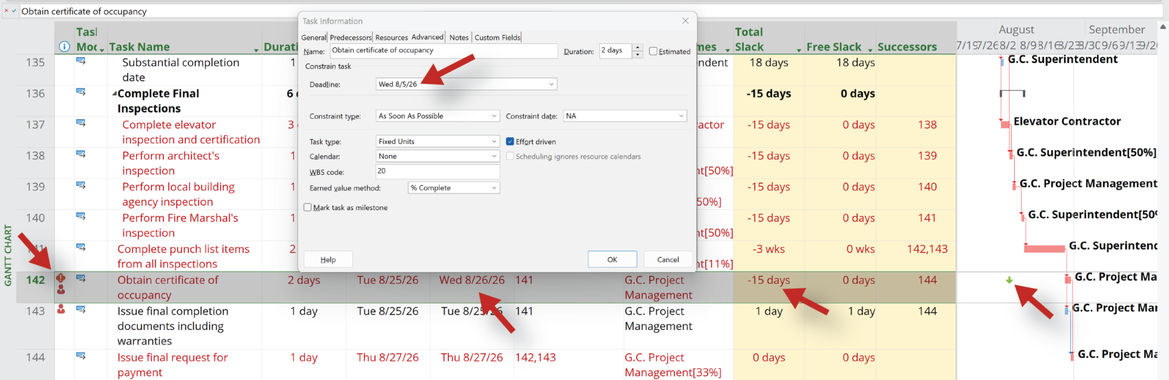The image size is (1169, 380).
Task: Click the WBS code input field
Action: tap(437, 172)
